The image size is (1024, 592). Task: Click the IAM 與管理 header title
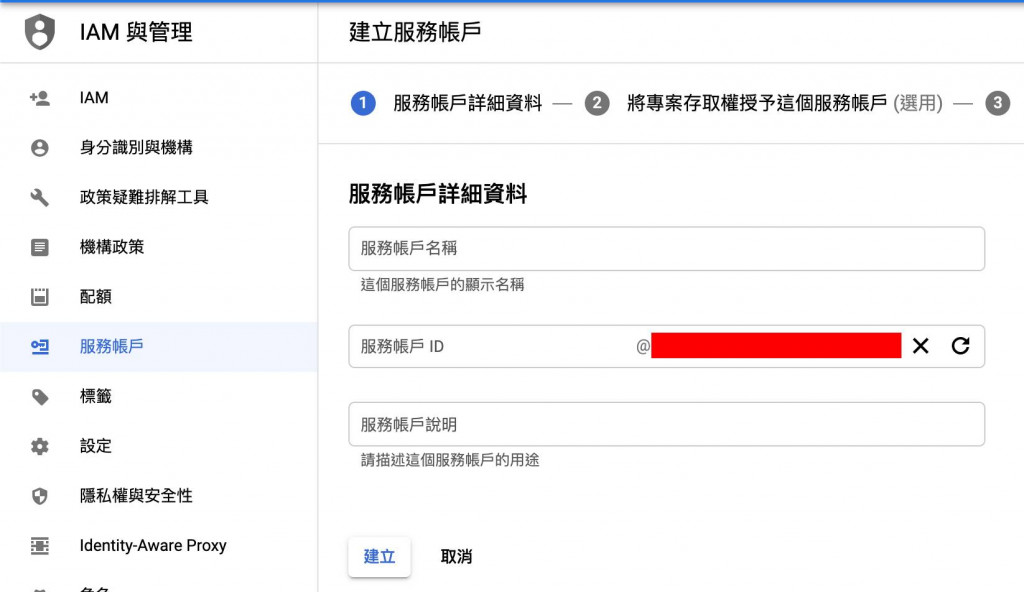coord(136,32)
